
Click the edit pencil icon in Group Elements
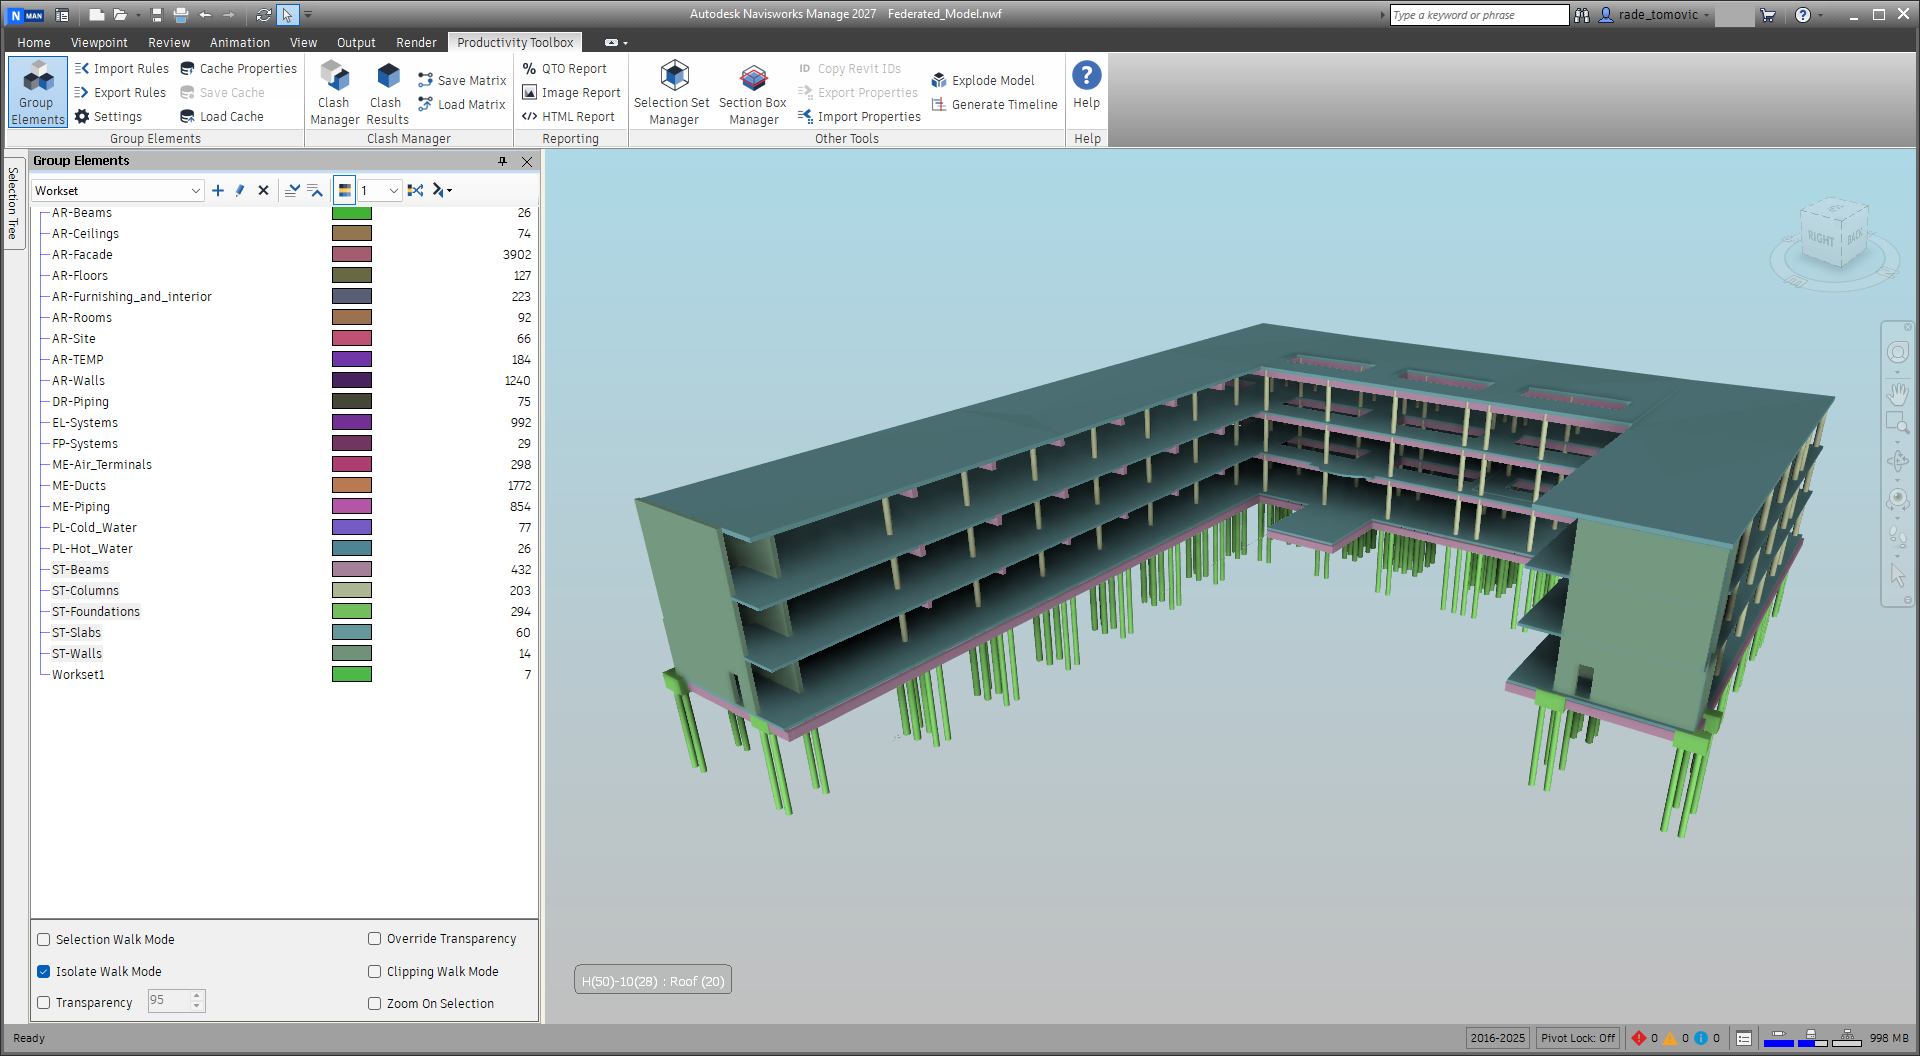click(x=240, y=190)
